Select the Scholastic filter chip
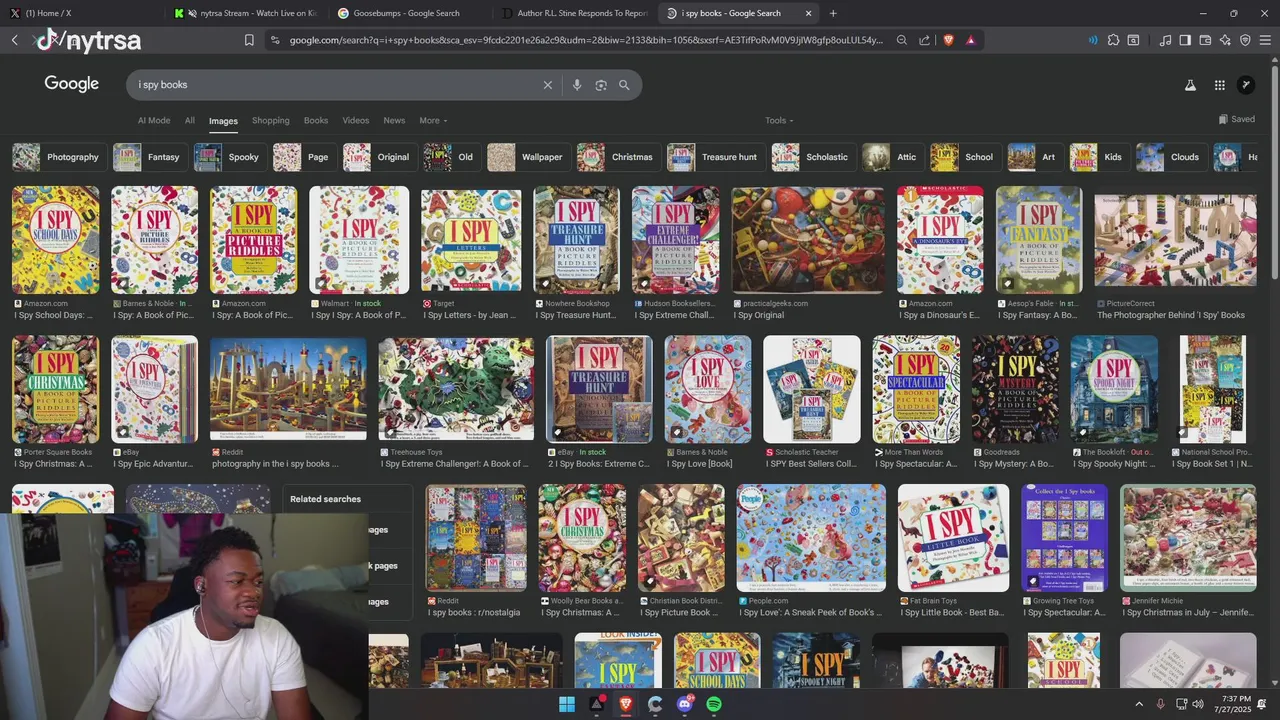The image size is (1280, 720). click(x=811, y=157)
